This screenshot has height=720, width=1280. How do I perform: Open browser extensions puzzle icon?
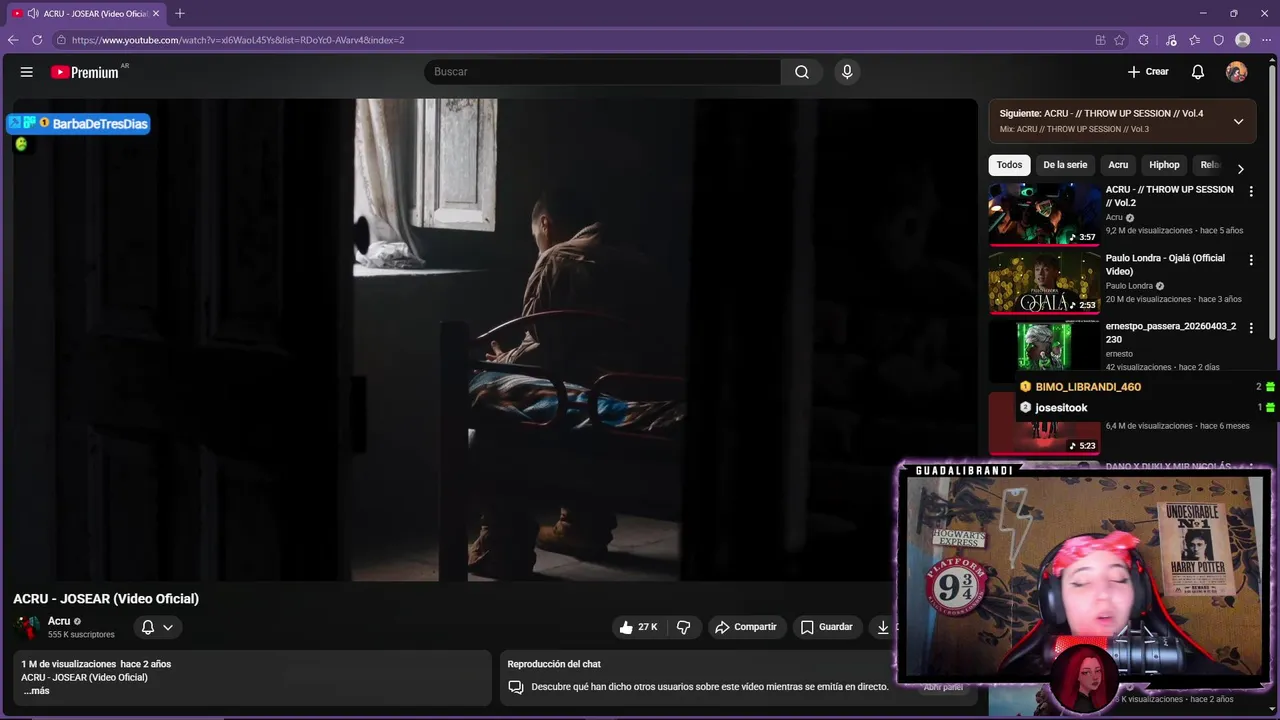(x=1144, y=40)
